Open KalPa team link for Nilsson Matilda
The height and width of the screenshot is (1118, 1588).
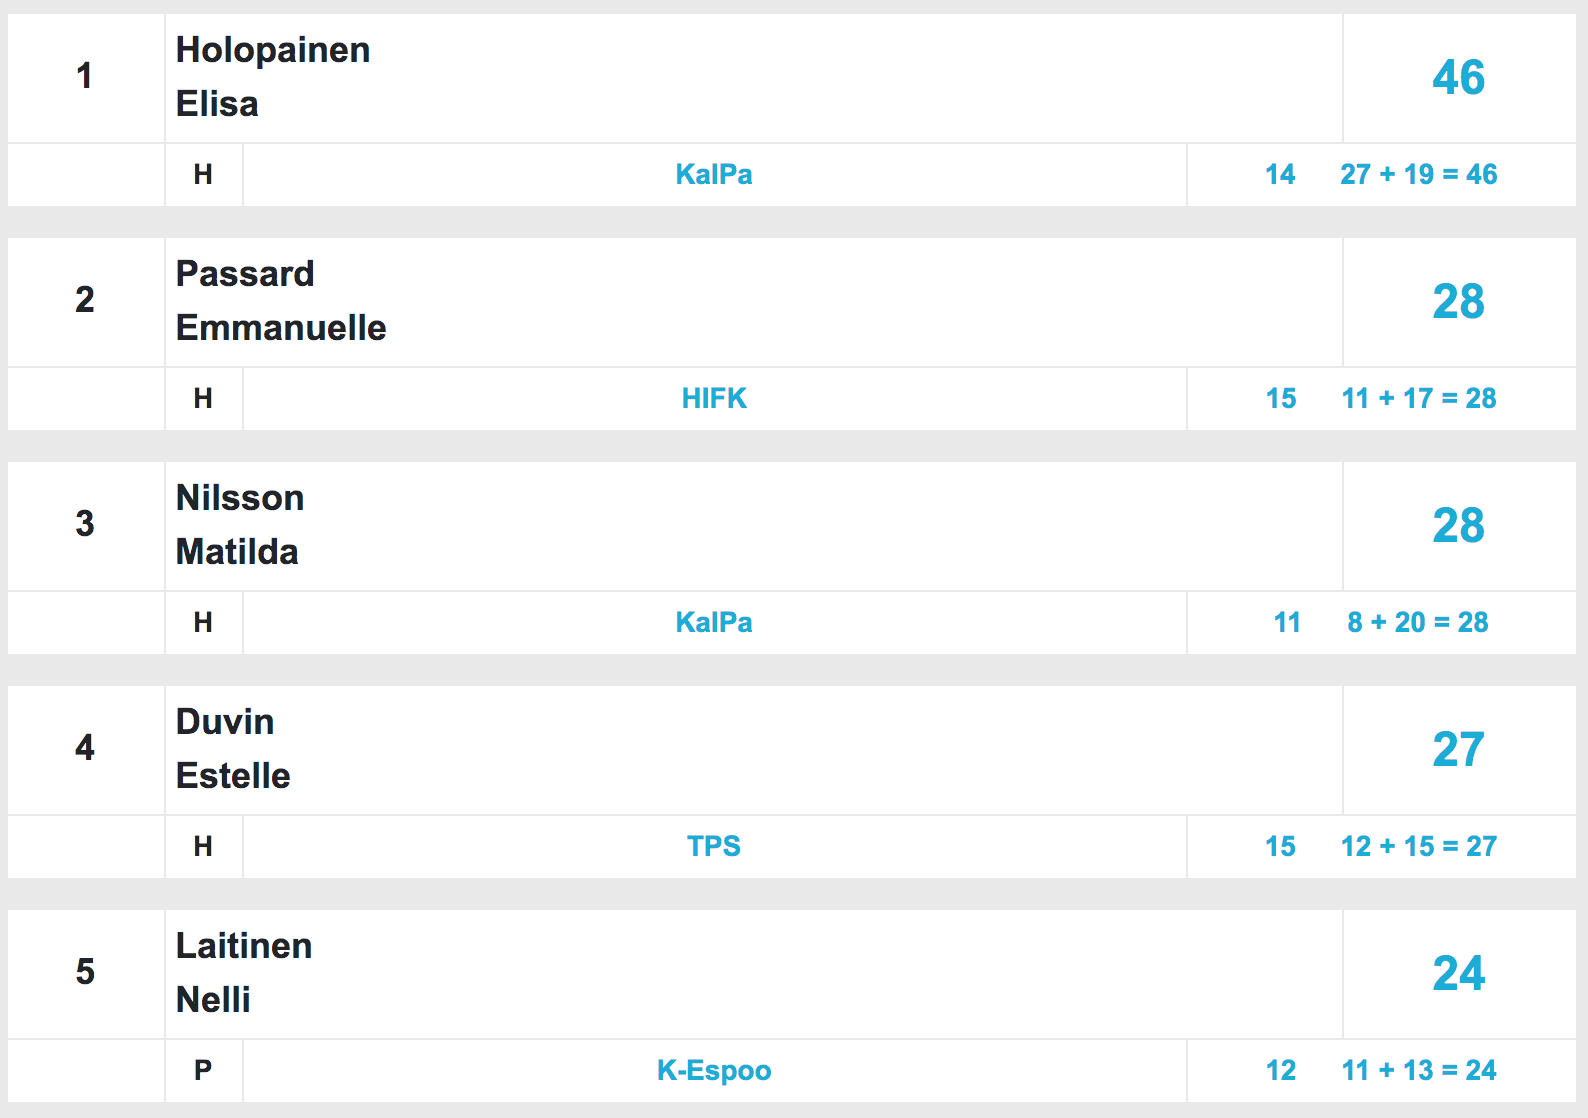pos(714,622)
